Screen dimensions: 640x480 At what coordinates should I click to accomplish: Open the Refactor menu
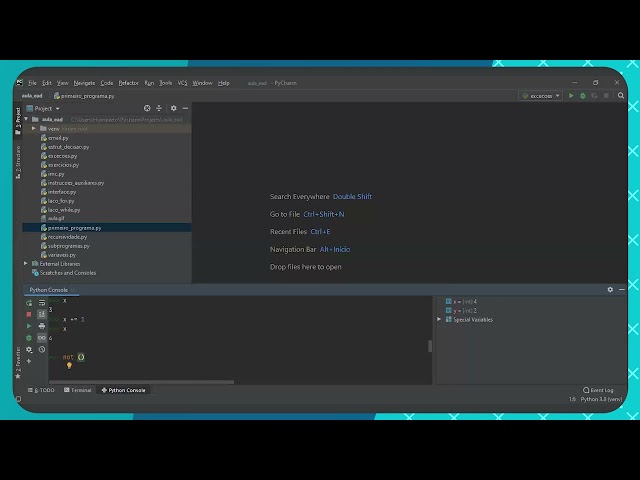click(128, 83)
